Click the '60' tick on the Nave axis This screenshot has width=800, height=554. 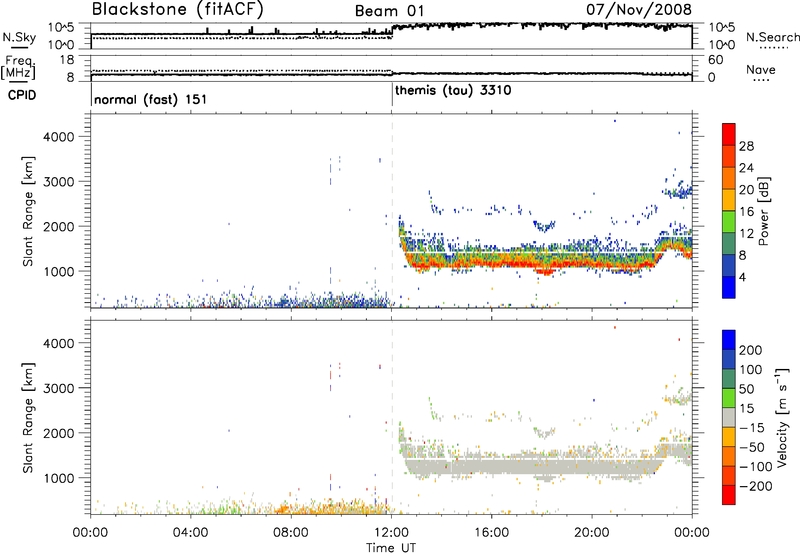716,60
